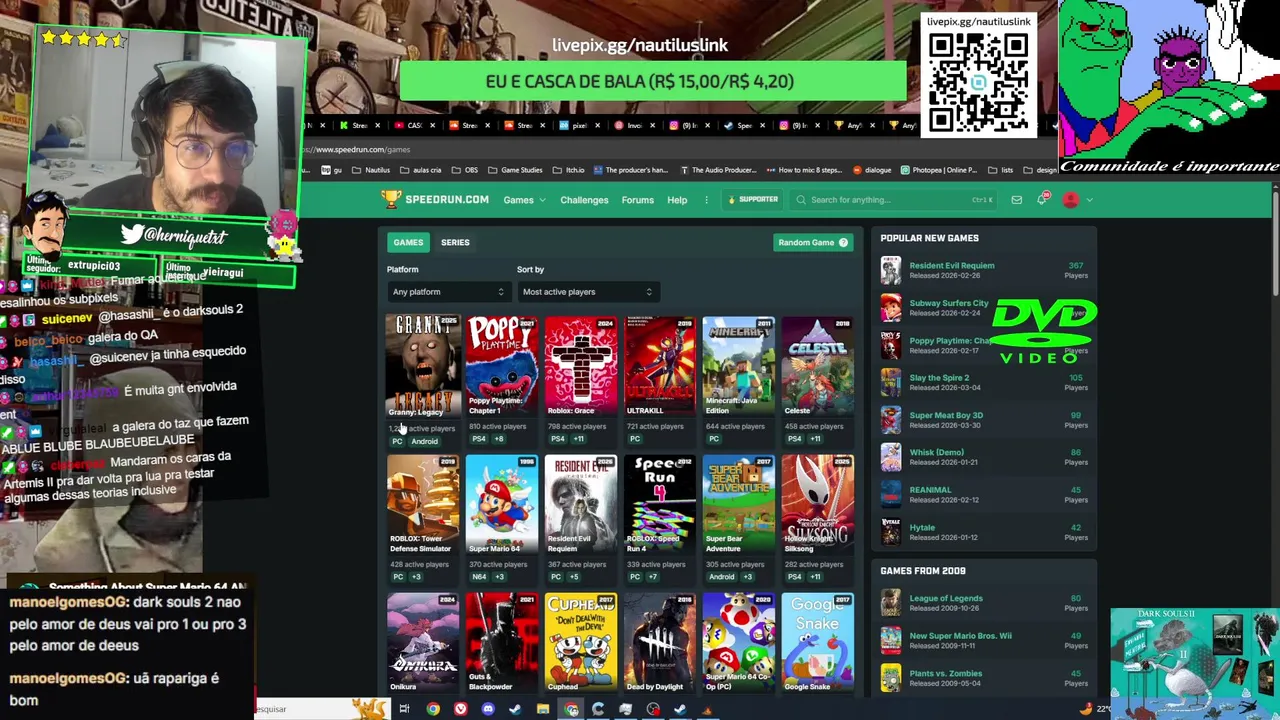Open the Itch.io bookmark
The height and width of the screenshot is (720, 1280).
pos(569,170)
